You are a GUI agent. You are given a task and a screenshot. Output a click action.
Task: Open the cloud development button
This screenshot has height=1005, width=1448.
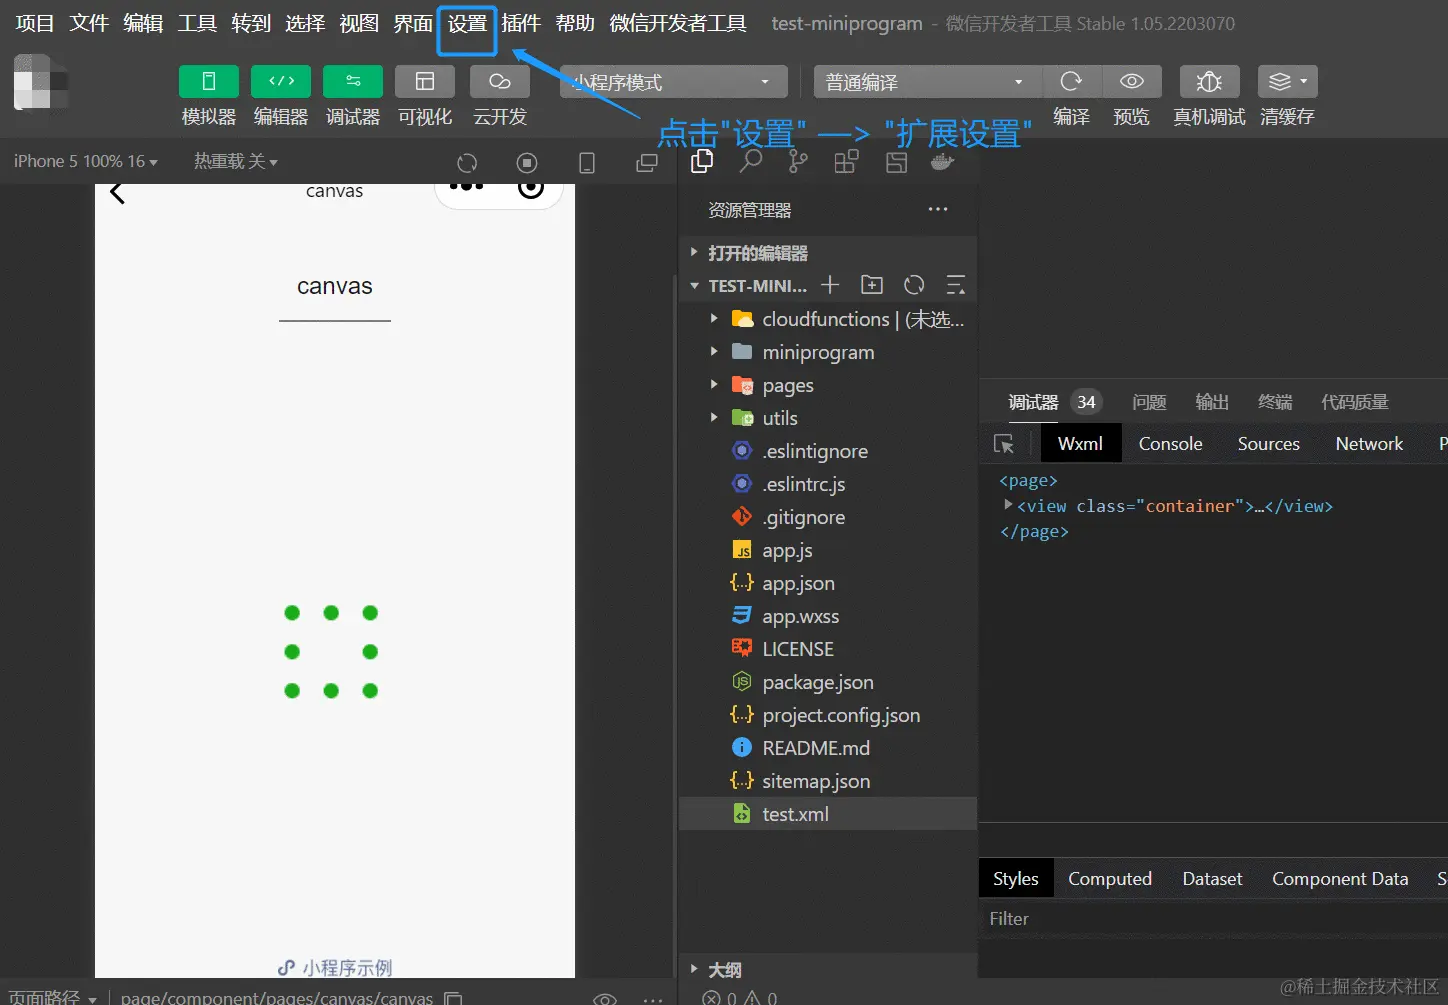[x=500, y=81]
